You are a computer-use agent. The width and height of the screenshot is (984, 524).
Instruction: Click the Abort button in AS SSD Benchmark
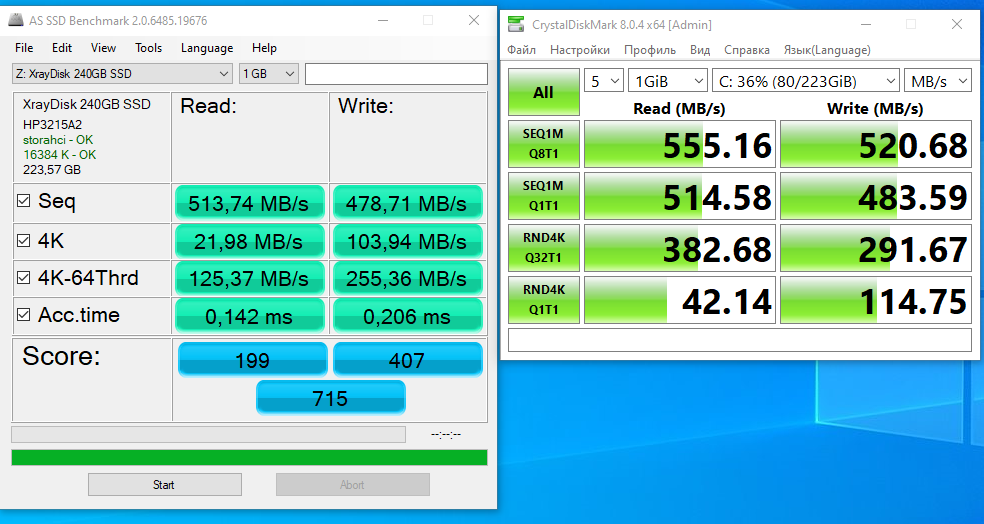tap(353, 484)
